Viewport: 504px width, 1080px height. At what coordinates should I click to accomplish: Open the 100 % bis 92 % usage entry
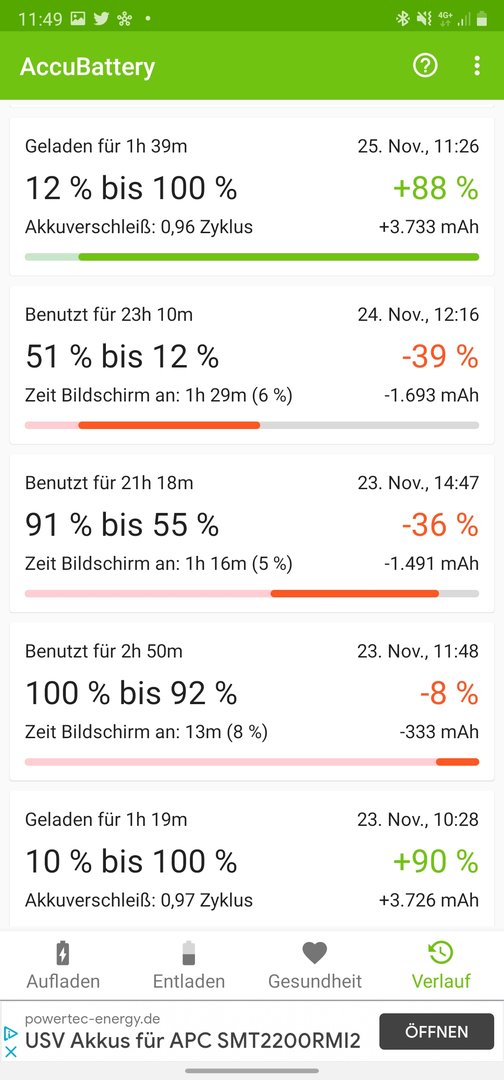pyautogui.click(x=252, y=701)
